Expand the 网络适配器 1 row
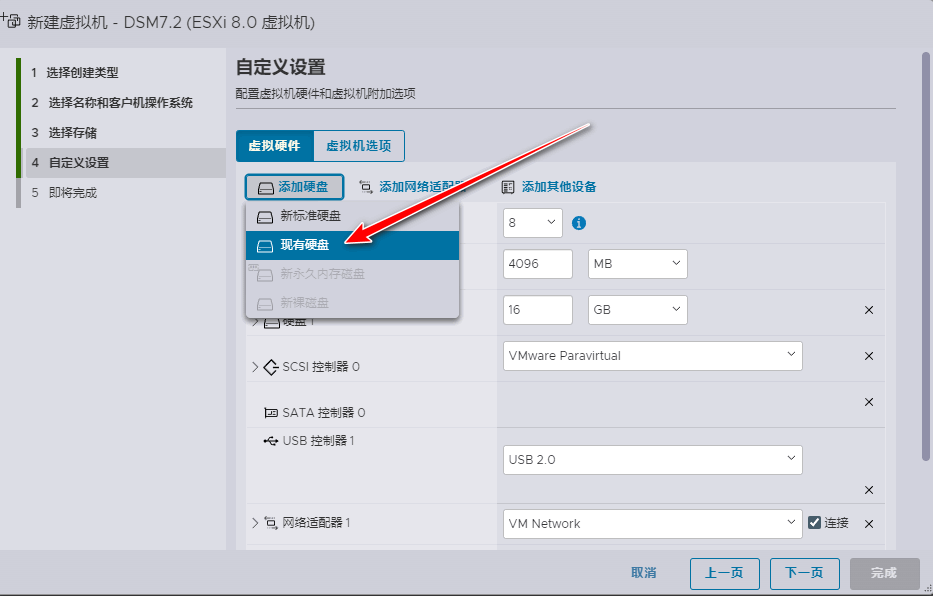Image resolution: width=933 pixels, height=596 pixels. pyautogui.click(x=255, y=523)
